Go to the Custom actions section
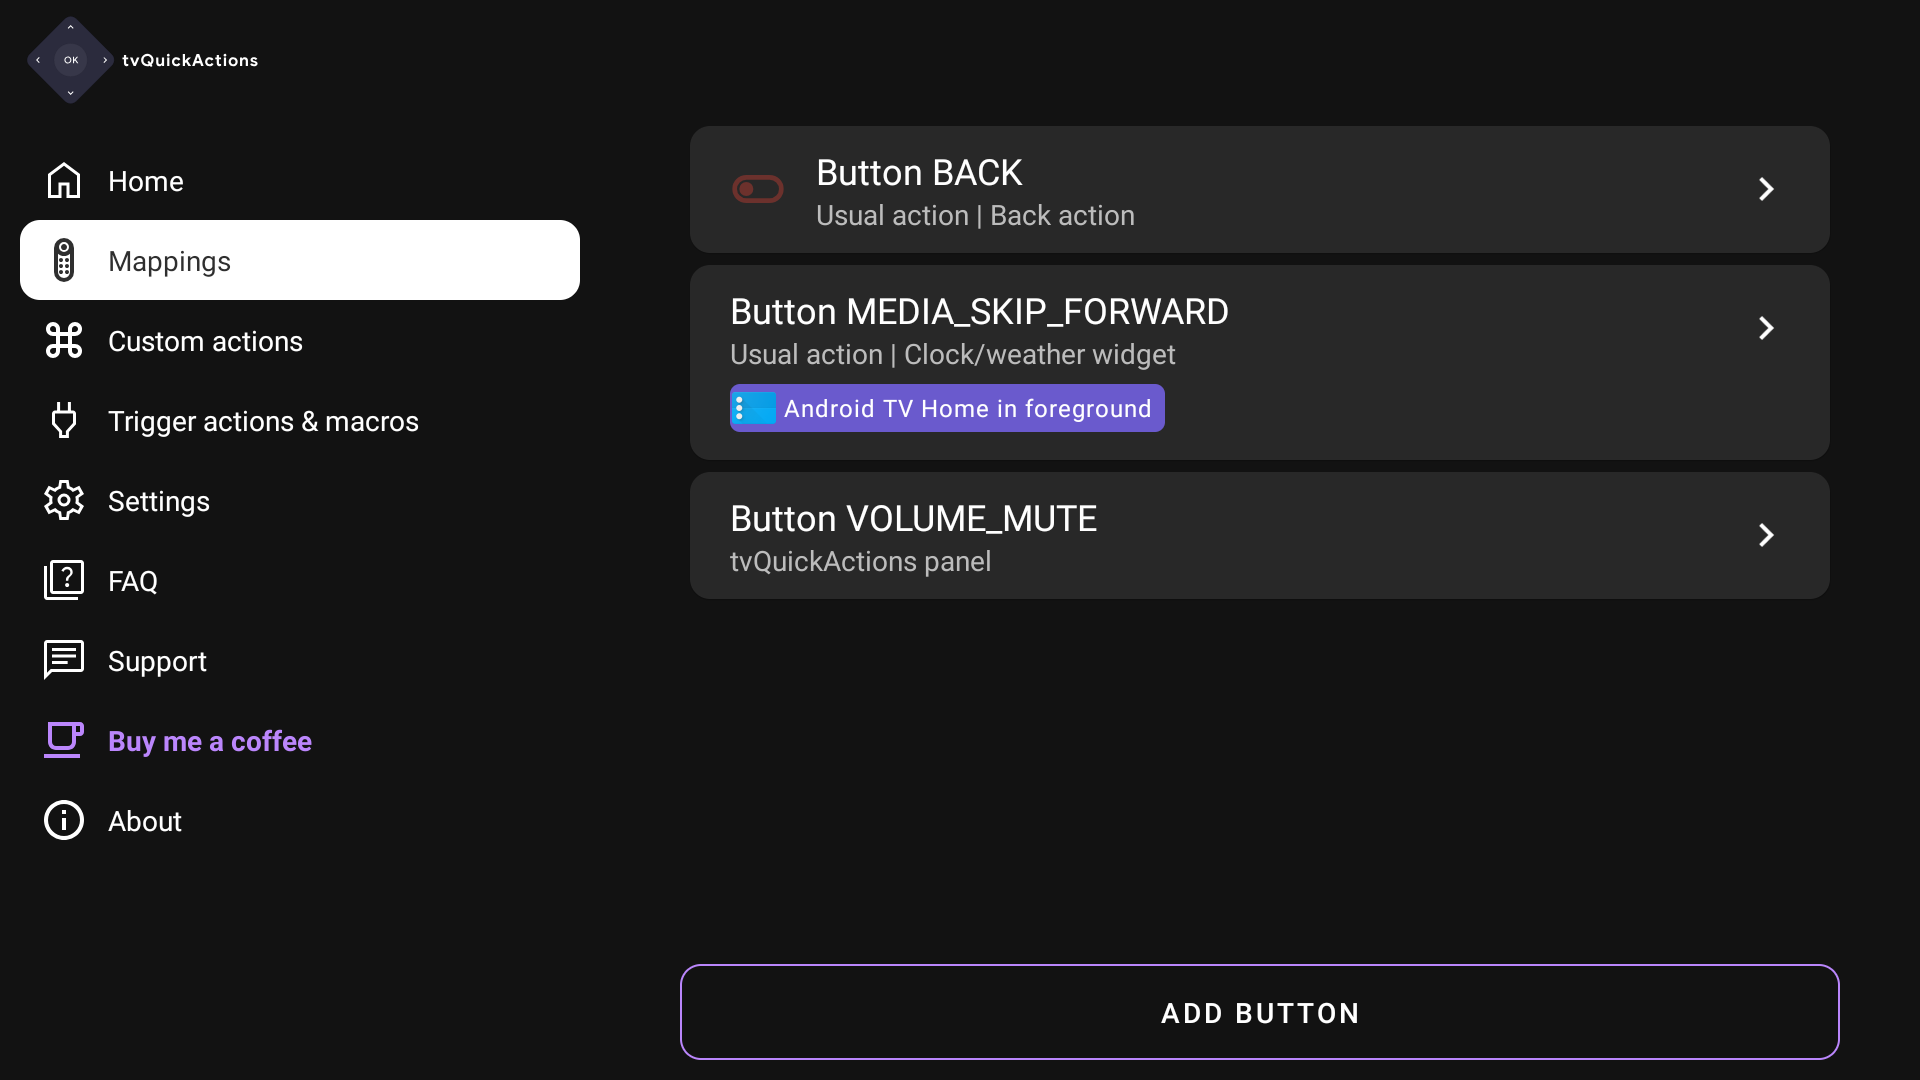Viewport: 1920px width, 1080px height. pos(205,341)
